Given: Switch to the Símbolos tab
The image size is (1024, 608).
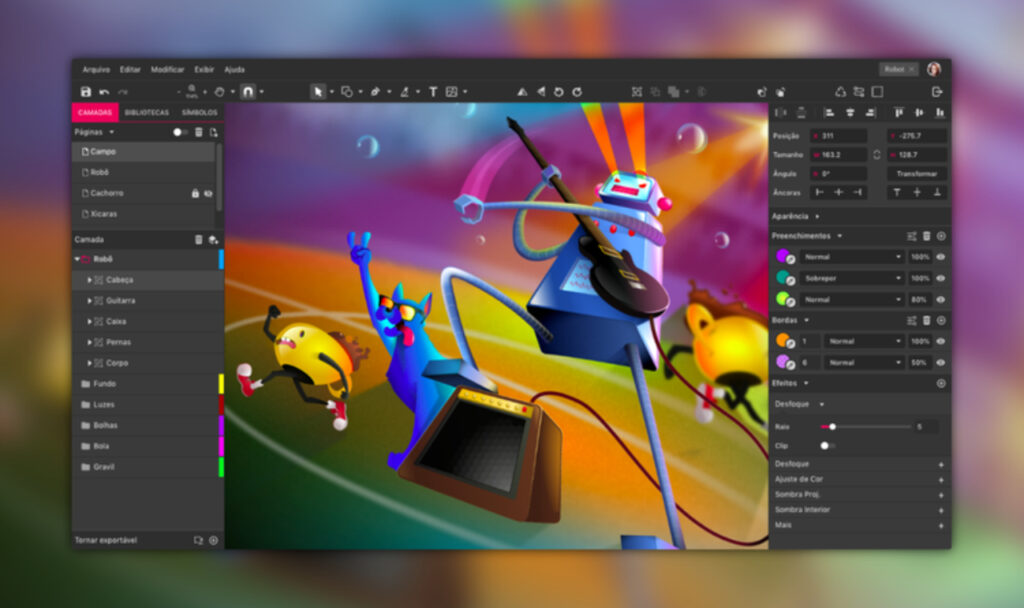Looking at the screenshot, I should coord(199,113).
